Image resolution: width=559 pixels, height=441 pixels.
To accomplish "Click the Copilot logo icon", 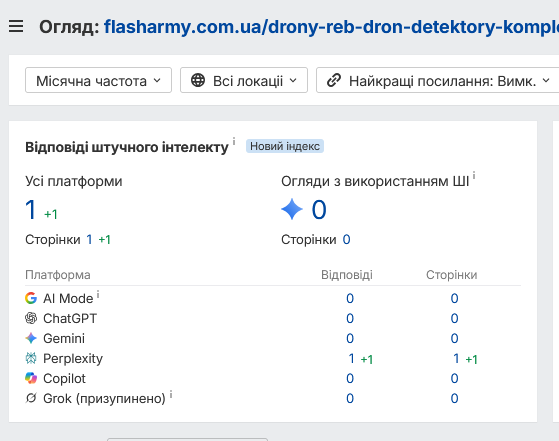I will point(31,378).
